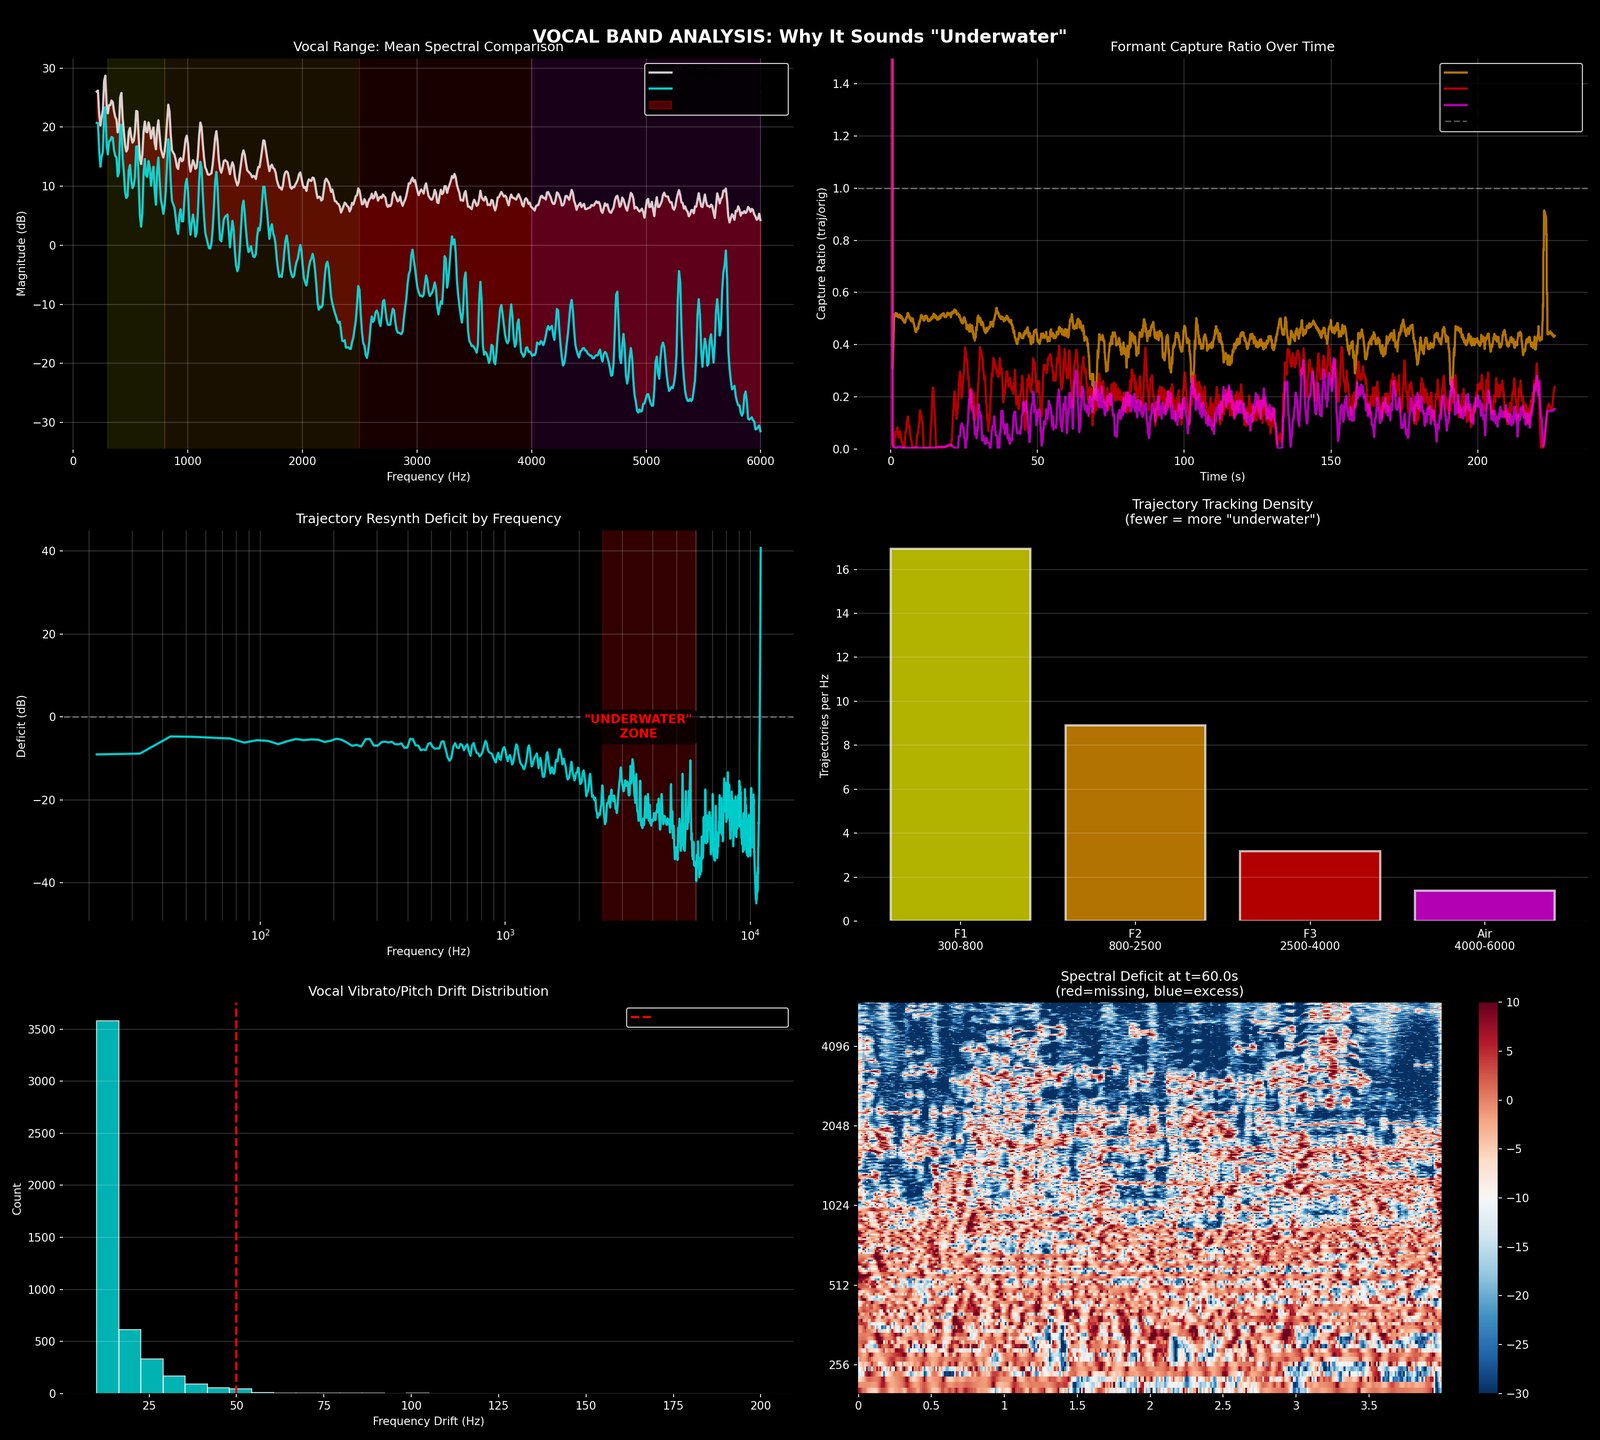Click the "Frequency Drift (Hz)" x-axis label
Viewport: 1600px width, 1440px height.
click(x=428, y=1421)
